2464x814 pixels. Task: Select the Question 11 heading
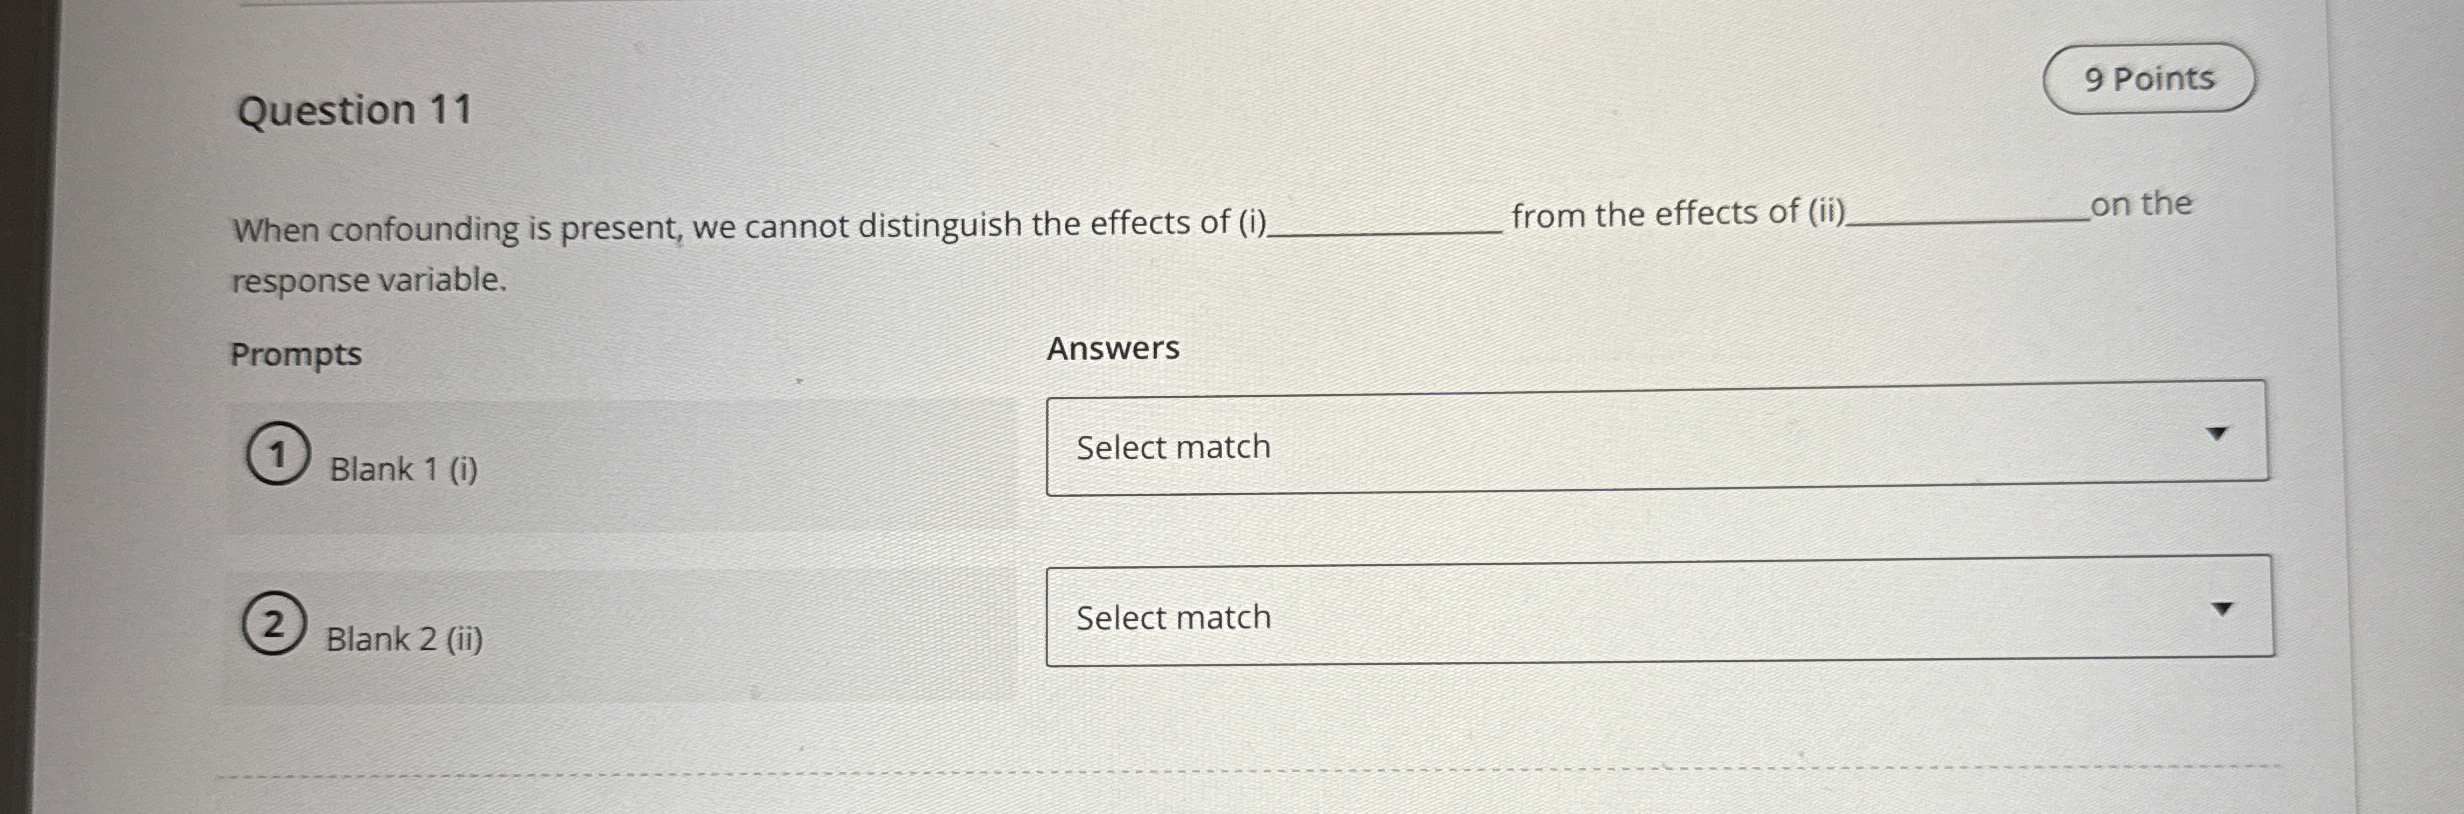(355, 110)
